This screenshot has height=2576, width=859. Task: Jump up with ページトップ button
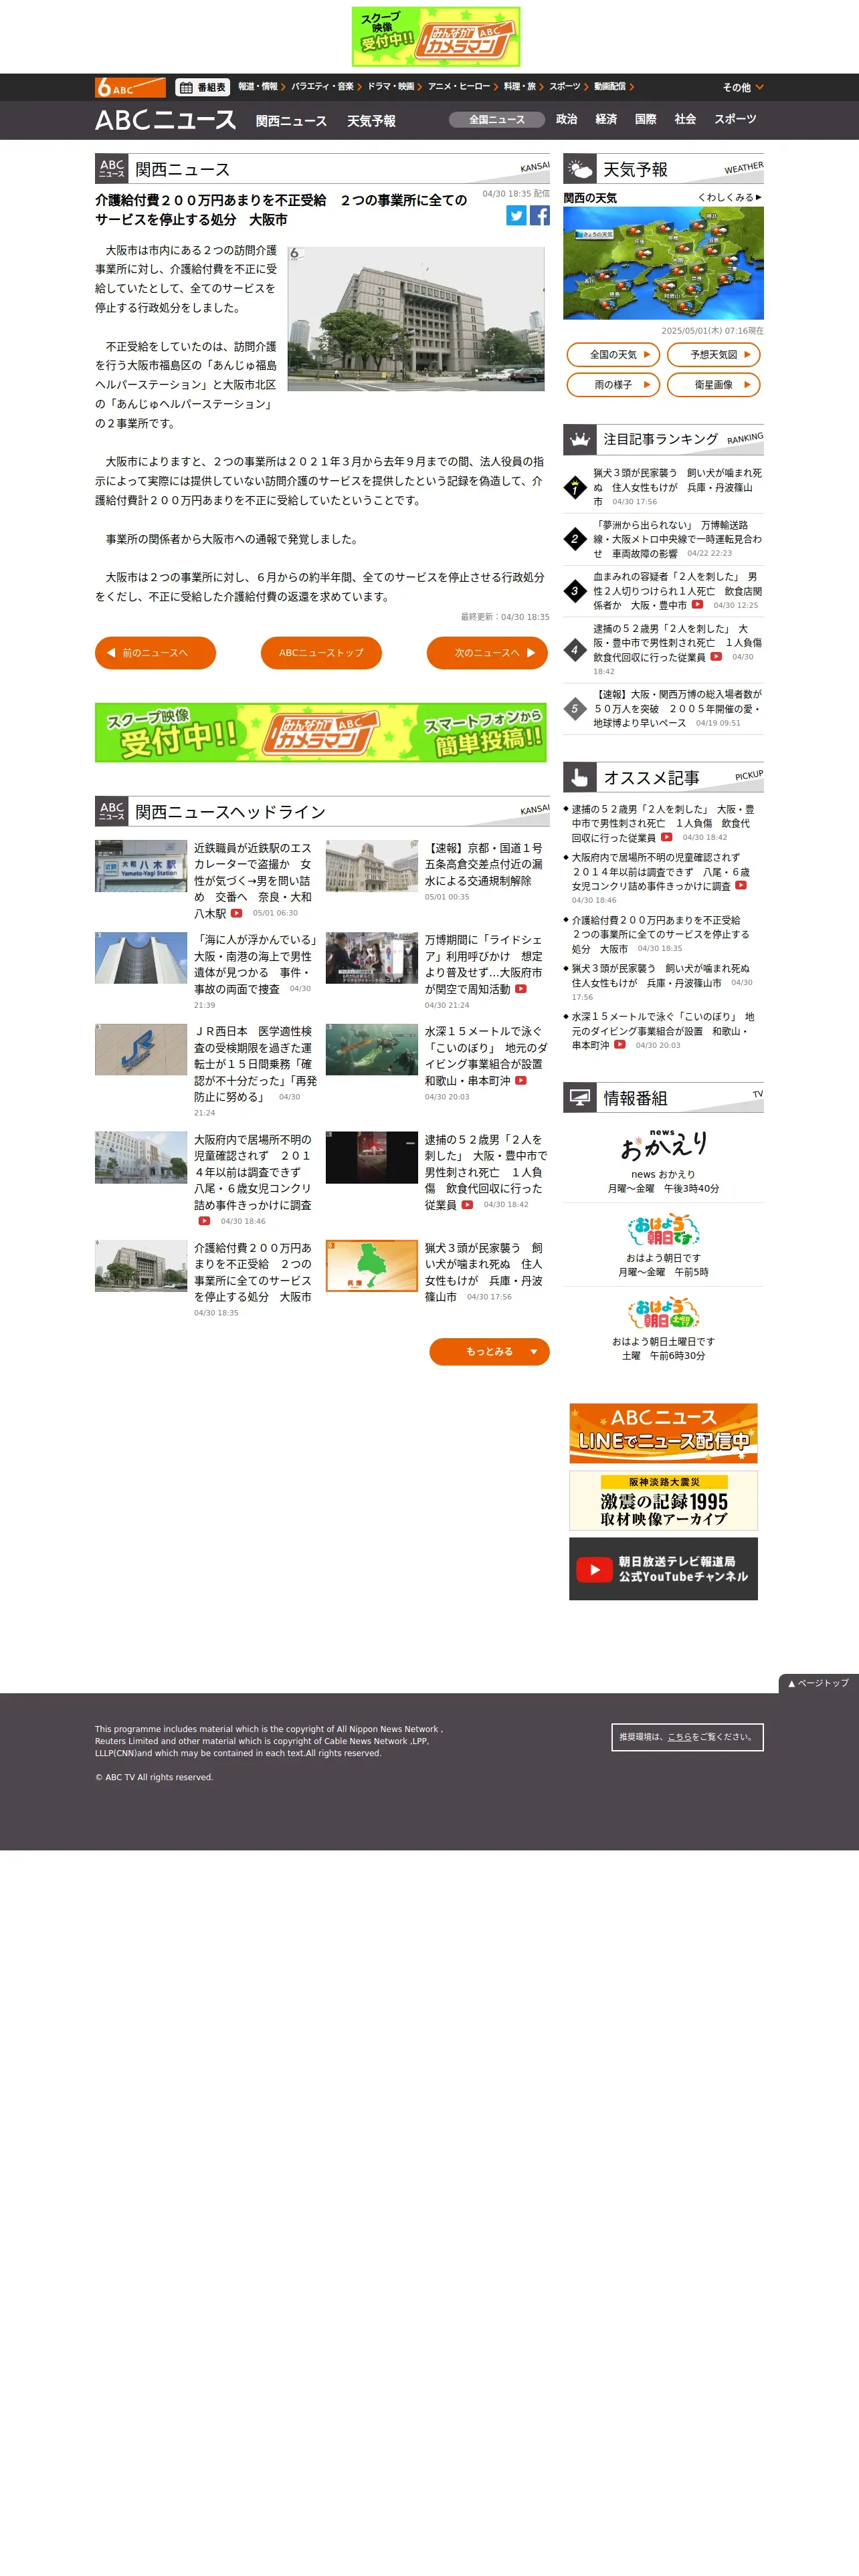click(819, 1683)
